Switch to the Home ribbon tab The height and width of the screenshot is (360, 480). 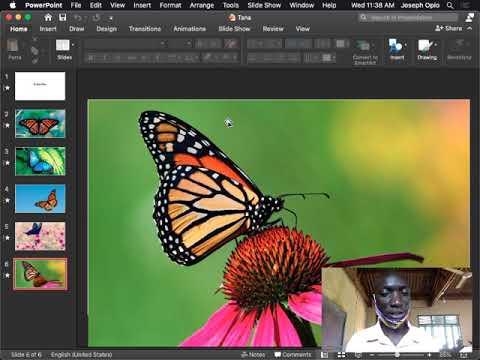(x=19, y=29)
